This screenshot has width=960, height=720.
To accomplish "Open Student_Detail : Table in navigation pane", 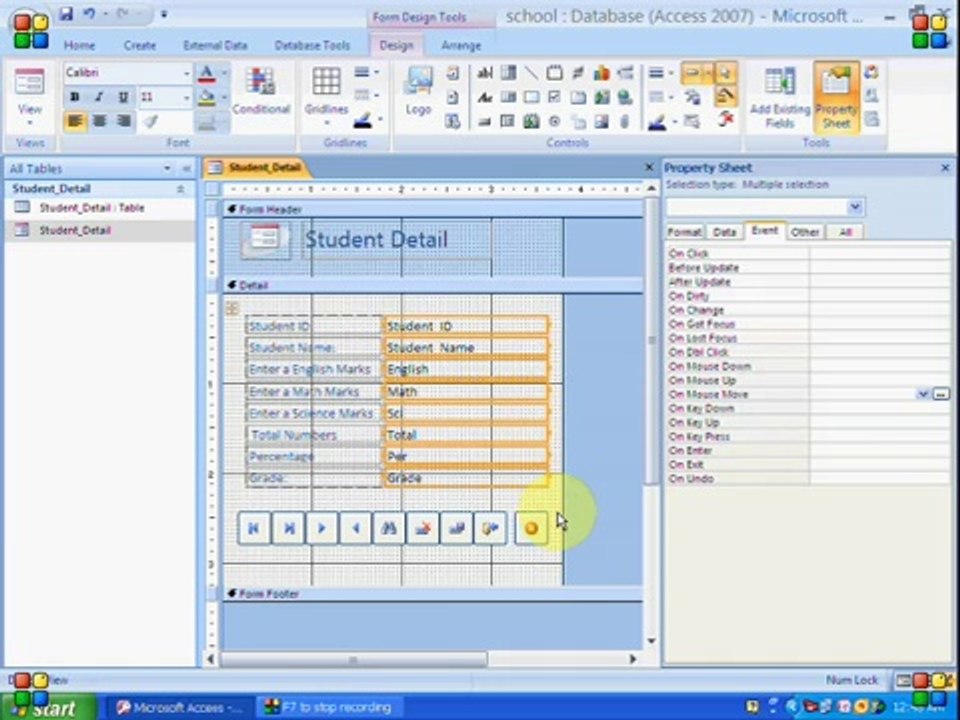I will tap(92, 208).
